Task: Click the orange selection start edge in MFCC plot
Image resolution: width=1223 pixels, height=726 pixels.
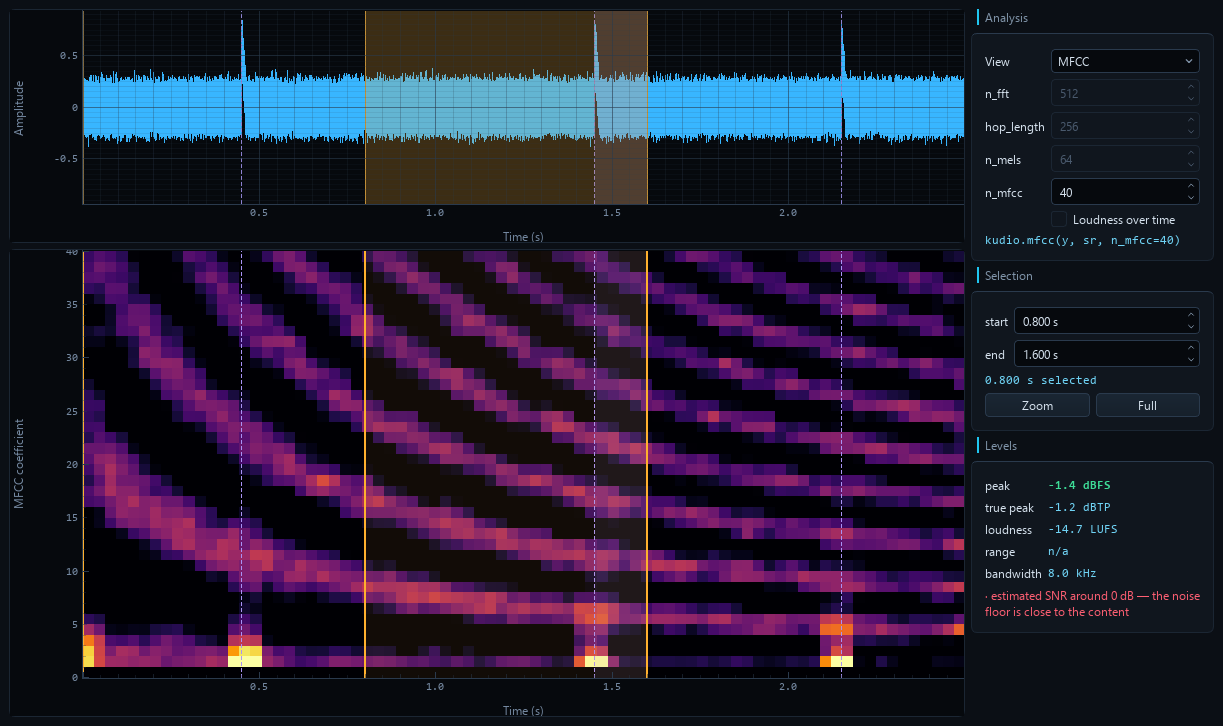Action: coord(365,464)
